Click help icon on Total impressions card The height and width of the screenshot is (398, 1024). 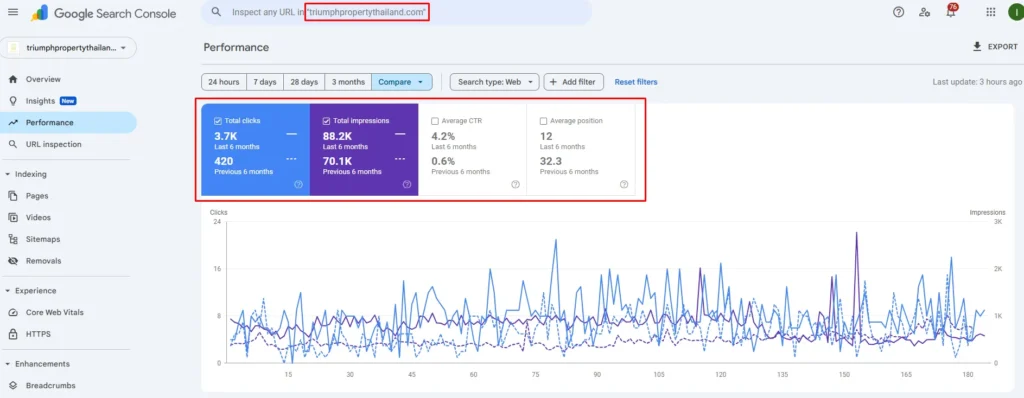click(407, 184)
